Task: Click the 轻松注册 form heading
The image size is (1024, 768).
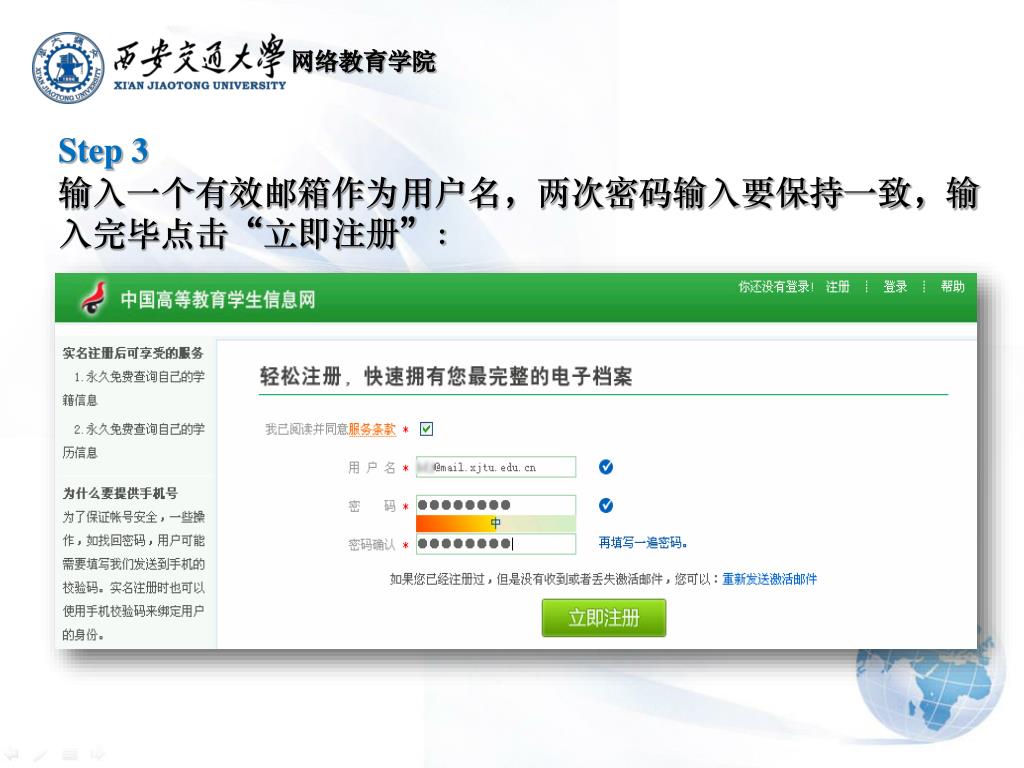Action: pos(445,376)
